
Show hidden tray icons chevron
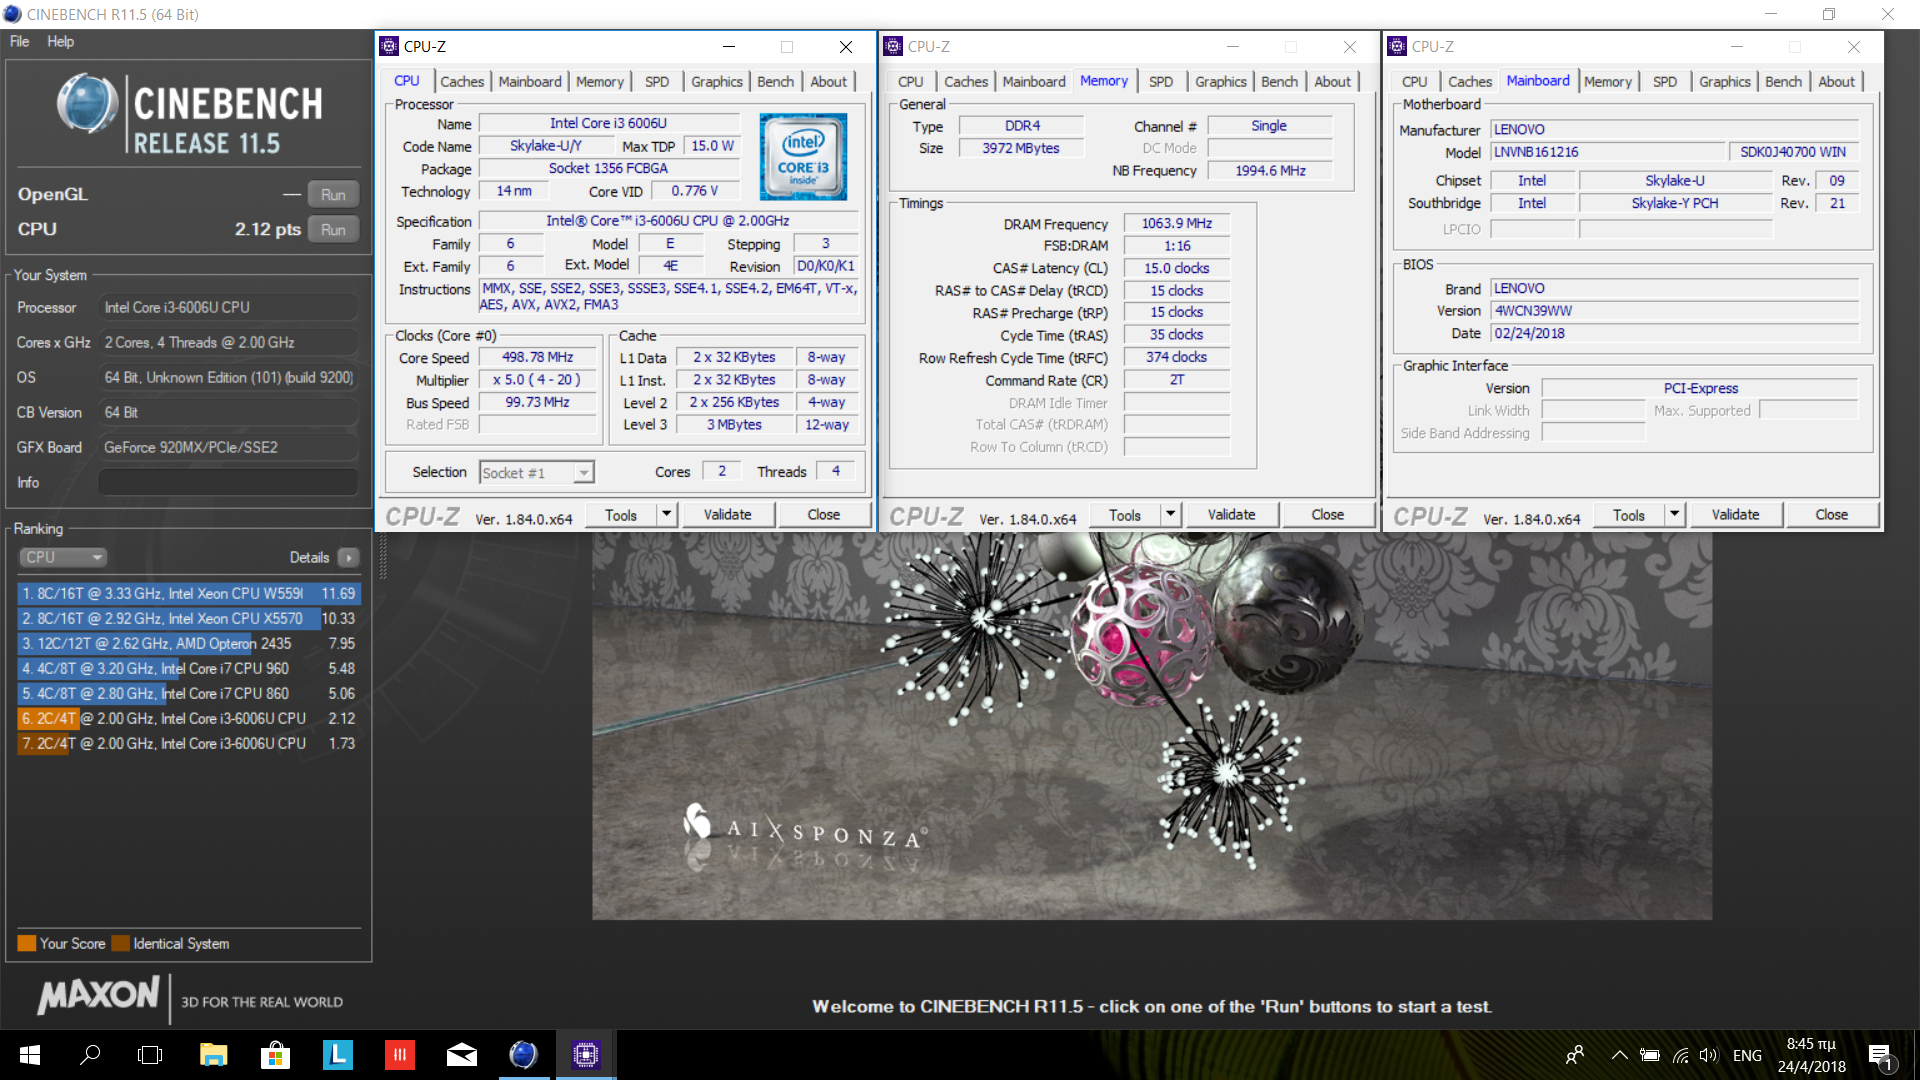tap(1619, 1055)
